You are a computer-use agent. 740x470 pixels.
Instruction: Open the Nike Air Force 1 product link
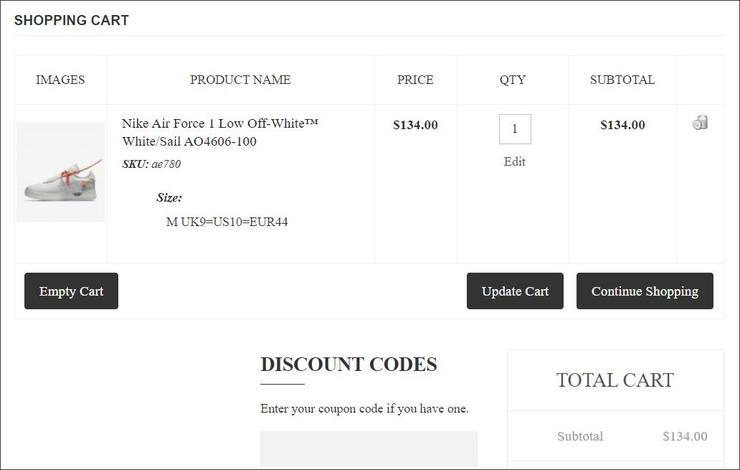[x=220, y=132]
